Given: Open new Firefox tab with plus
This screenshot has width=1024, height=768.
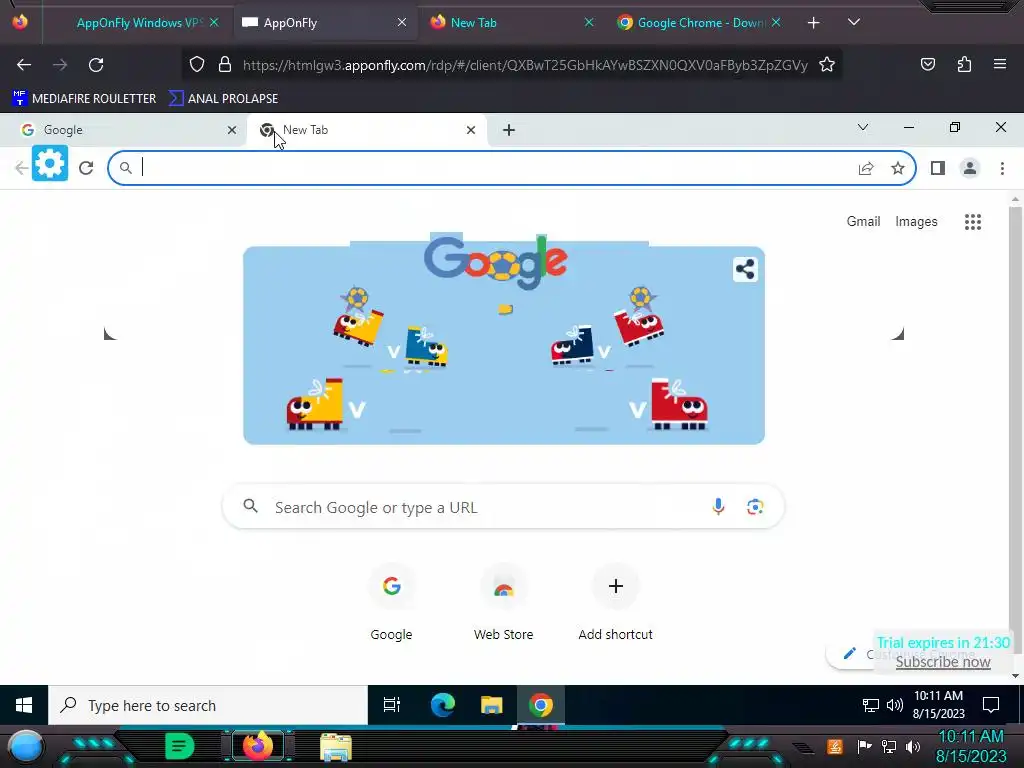Looking at the screenshot, I should (x=813, y=23).
